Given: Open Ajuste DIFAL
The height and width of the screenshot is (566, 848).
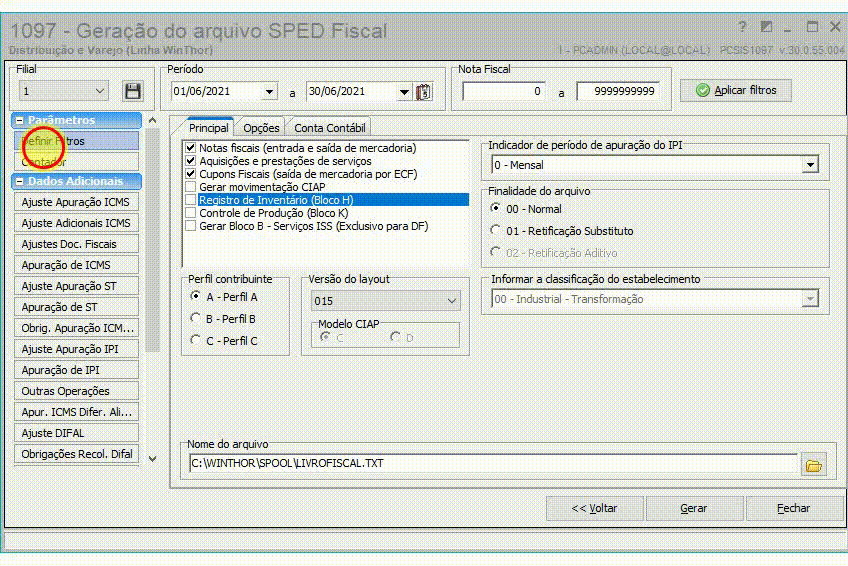Looking at the screenshot, I should click(76, 433).
